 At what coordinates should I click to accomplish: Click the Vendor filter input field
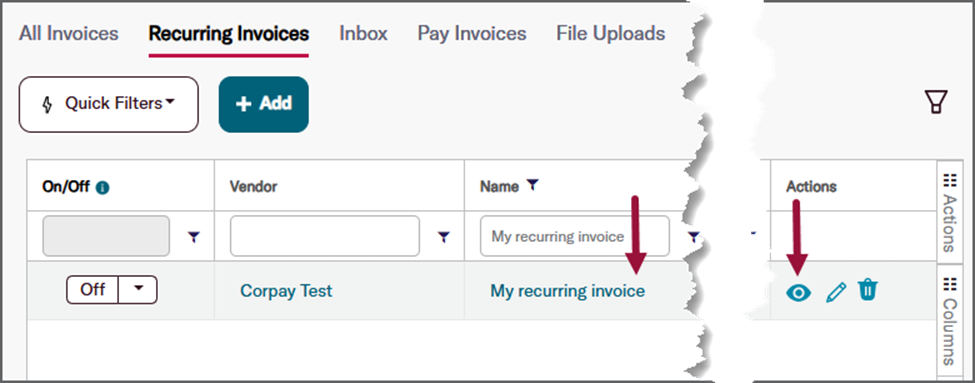[325, 236]
